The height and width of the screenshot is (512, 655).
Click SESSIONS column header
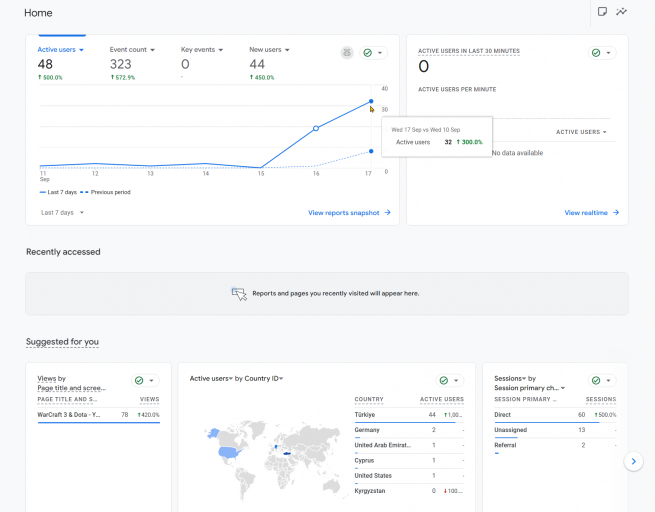click(601, 400)
